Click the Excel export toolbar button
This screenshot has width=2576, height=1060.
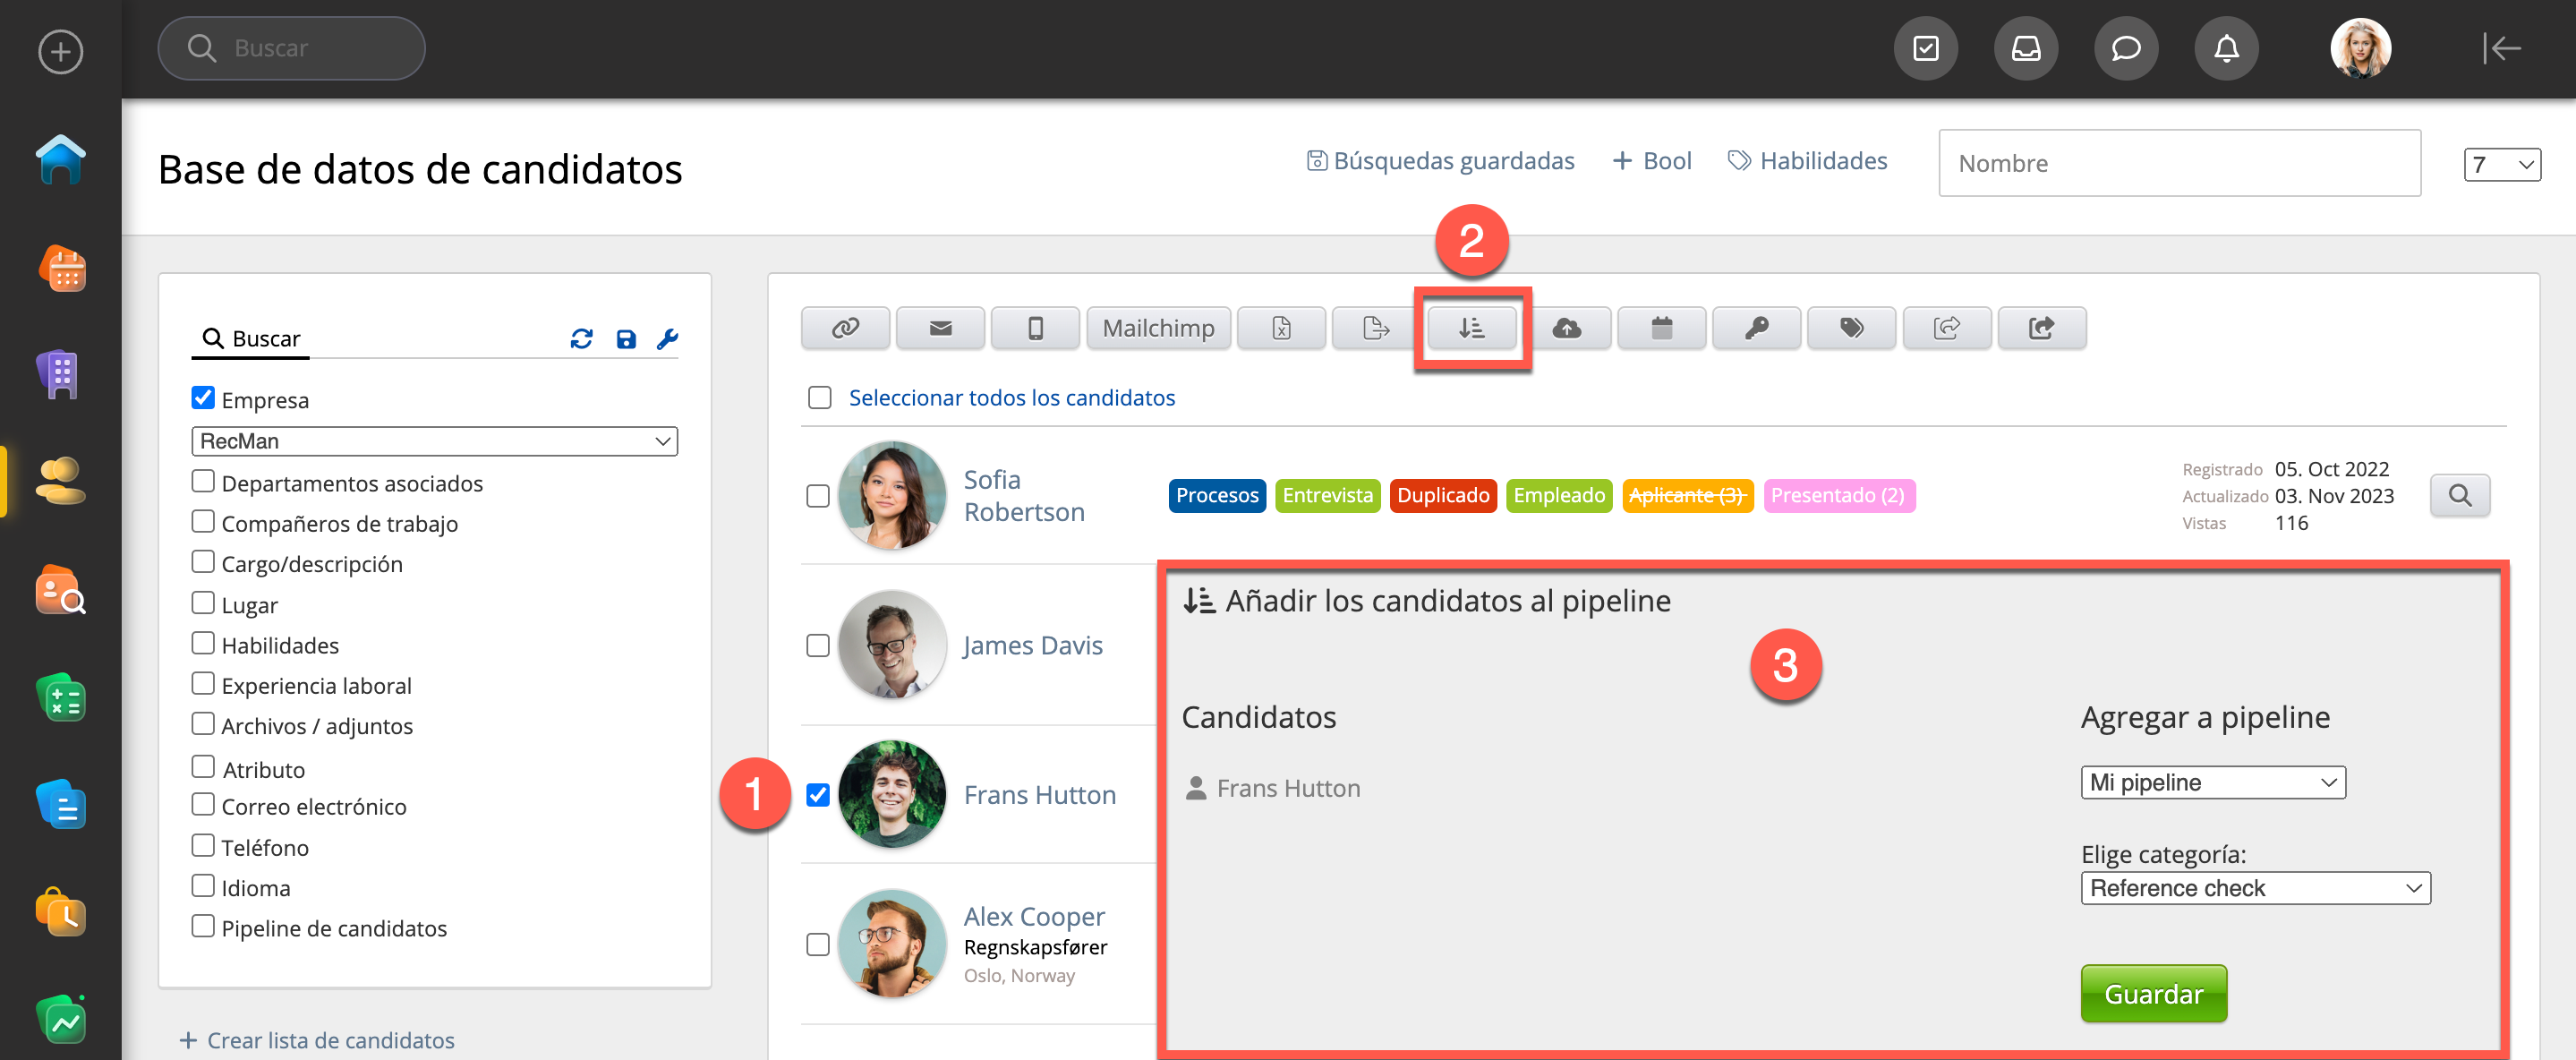click(x=1281, y=328)
